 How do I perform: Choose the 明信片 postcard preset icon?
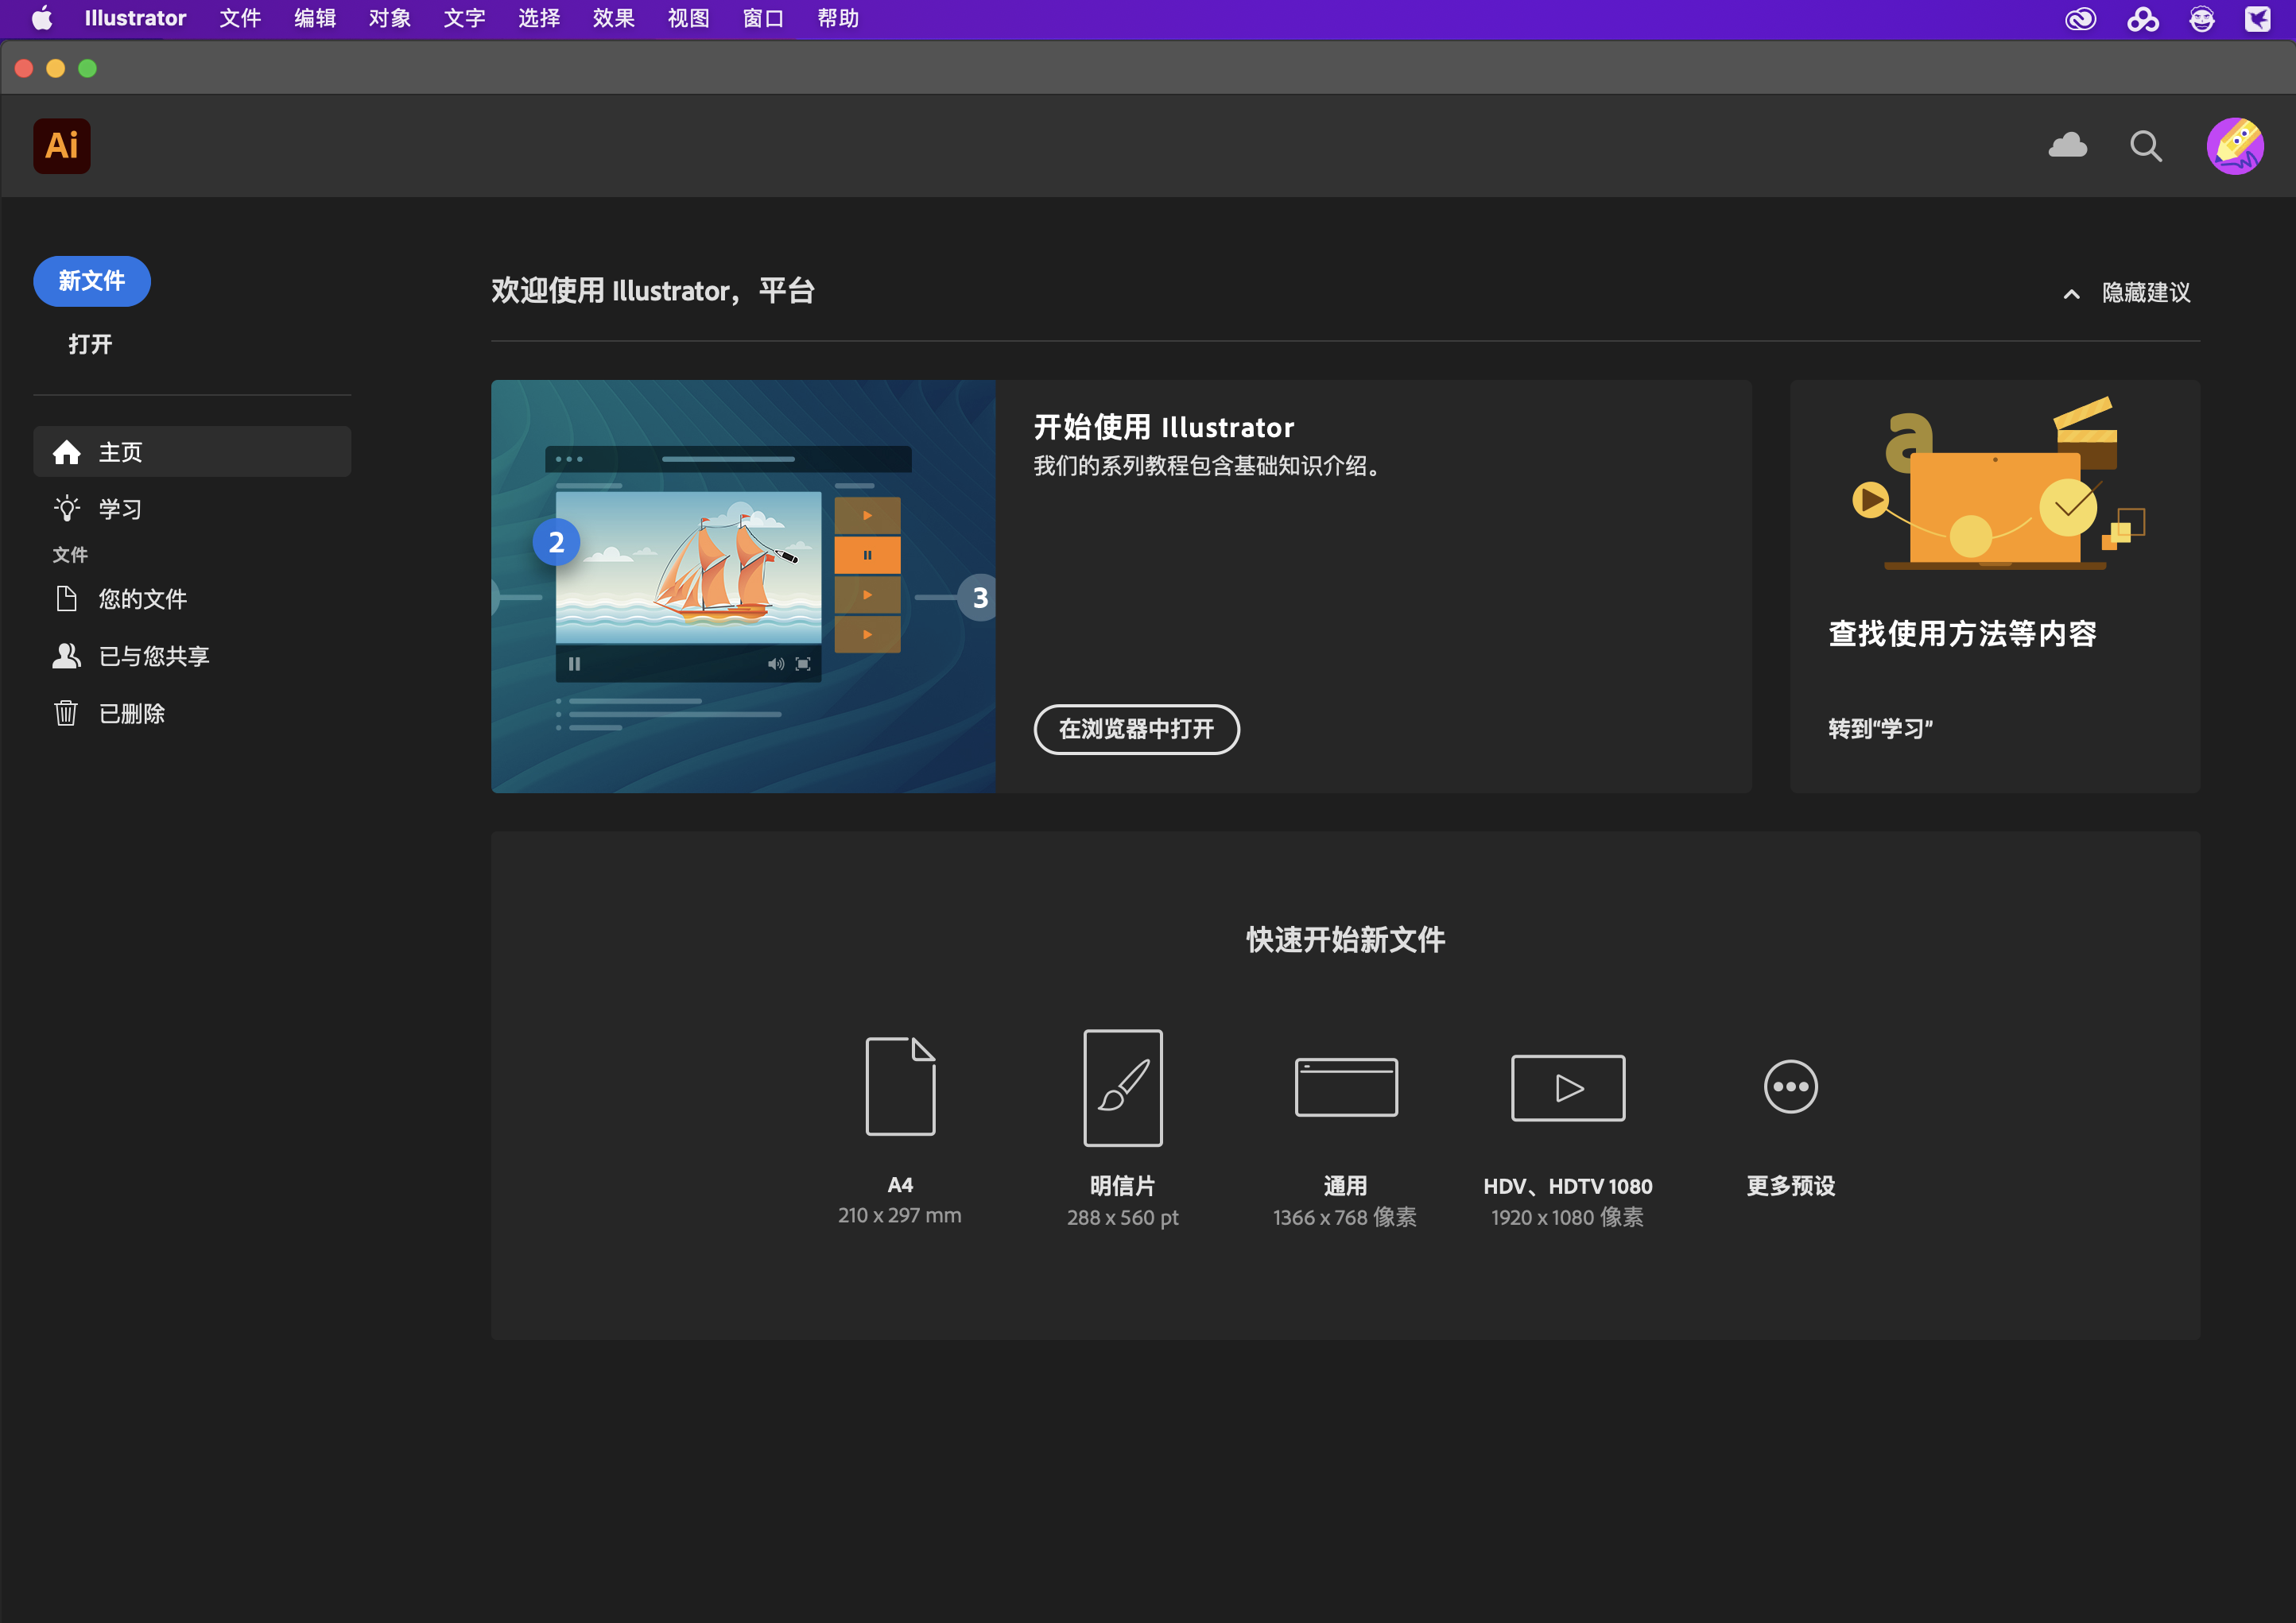tap(1122, 1087)
